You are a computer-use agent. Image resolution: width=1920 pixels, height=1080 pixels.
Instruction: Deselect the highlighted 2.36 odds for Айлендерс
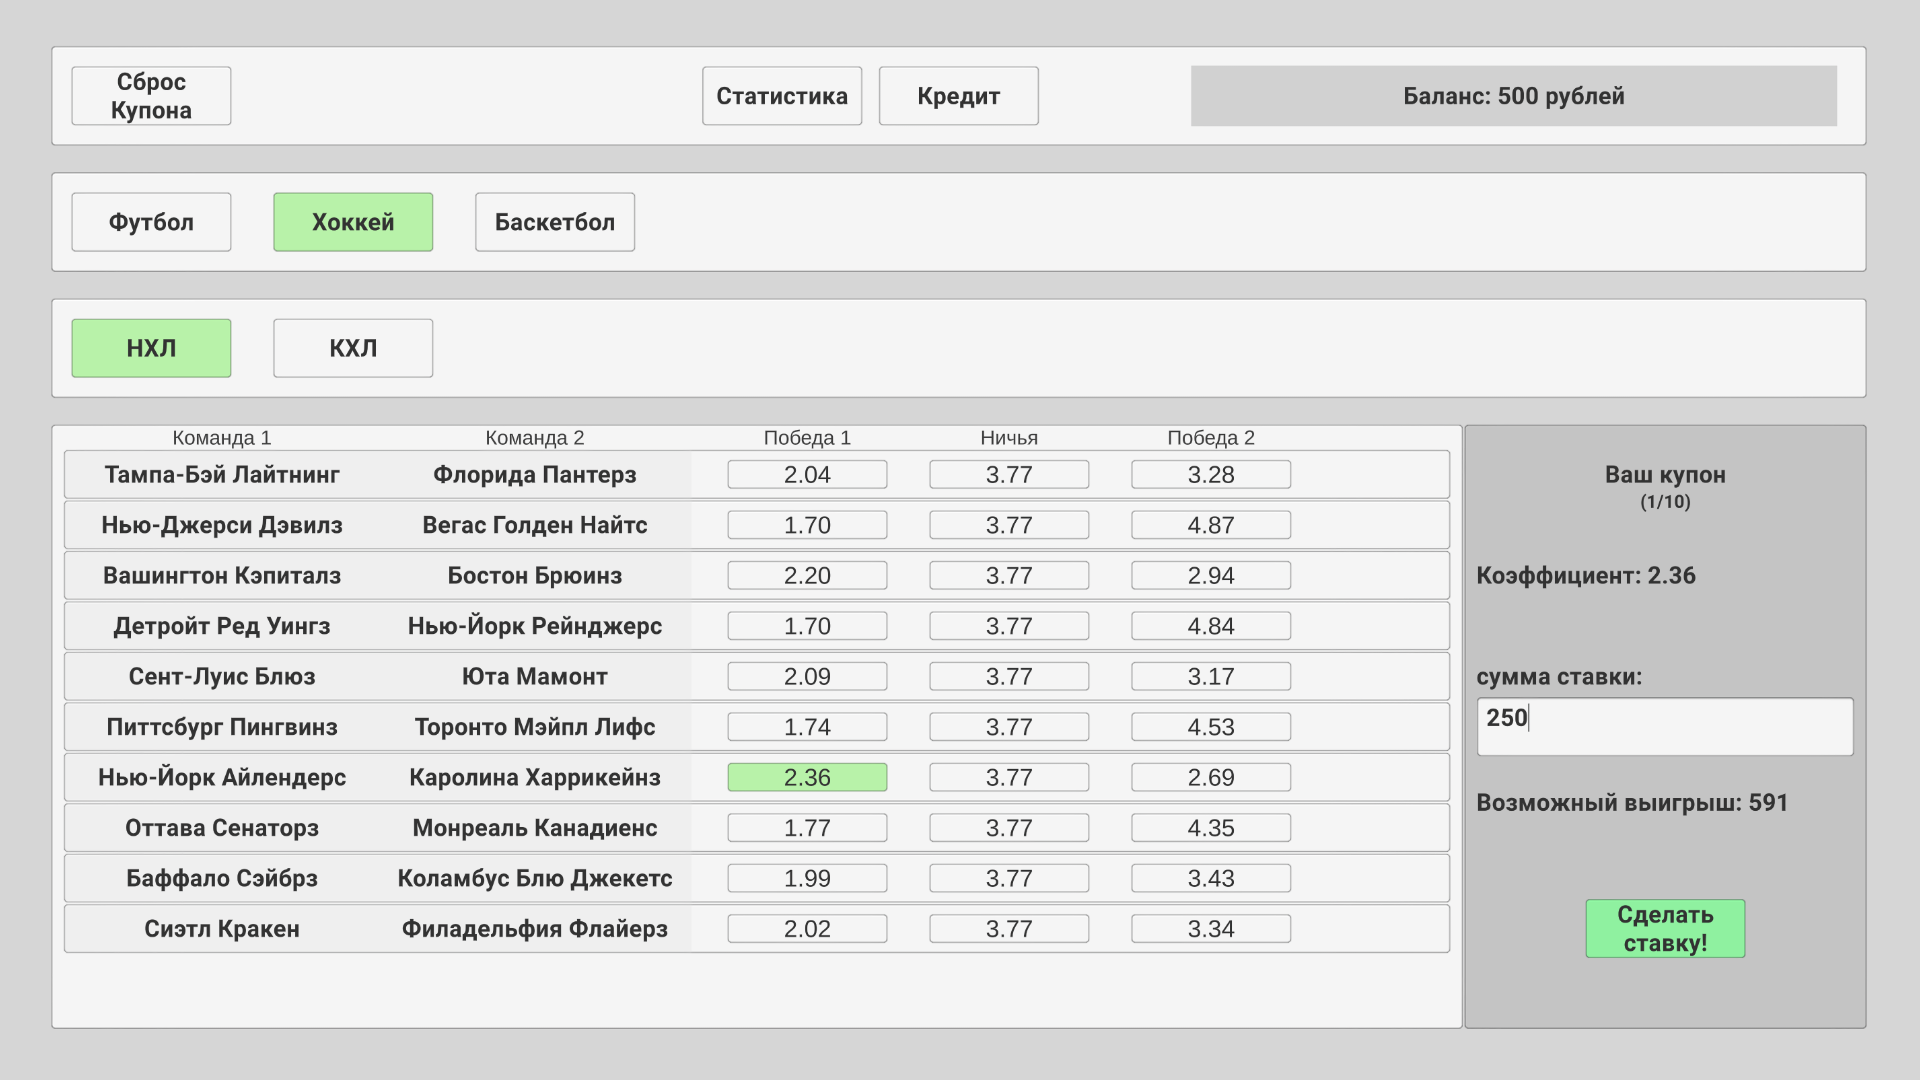(x=807, y=777)
